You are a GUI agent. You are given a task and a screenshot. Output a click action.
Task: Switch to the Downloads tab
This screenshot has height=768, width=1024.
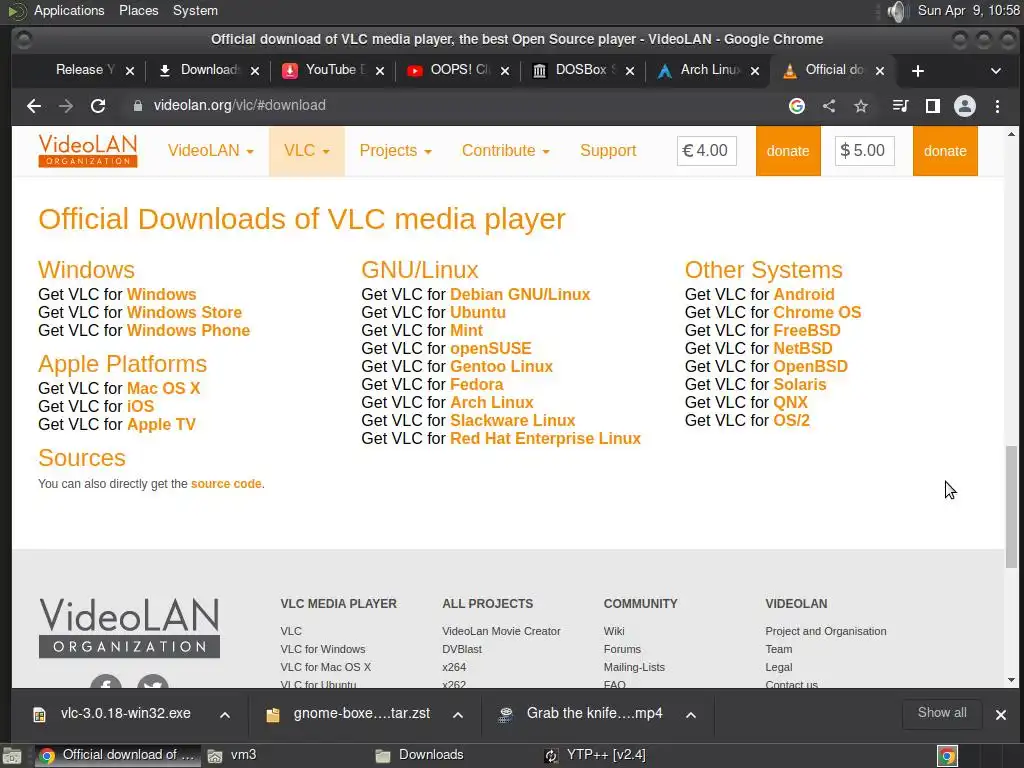click(209, 70)
